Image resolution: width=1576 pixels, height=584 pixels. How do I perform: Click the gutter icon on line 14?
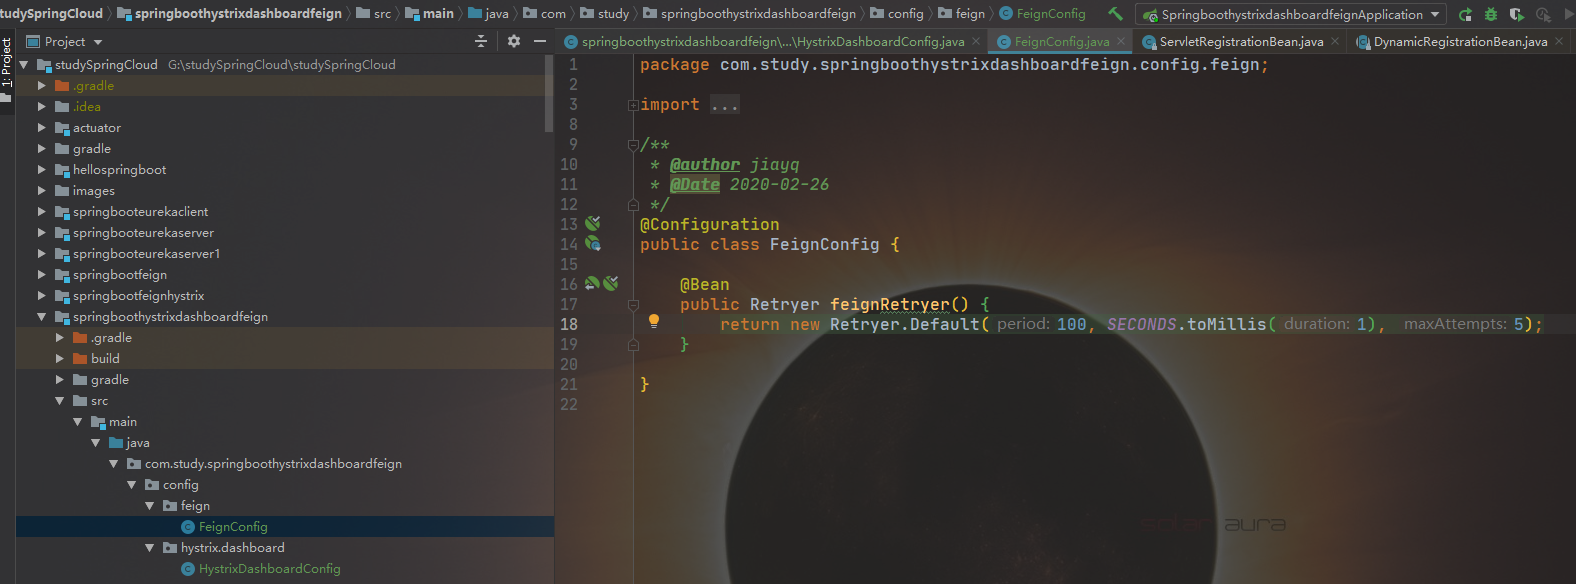pyautogui.click(x=593, y=244)
